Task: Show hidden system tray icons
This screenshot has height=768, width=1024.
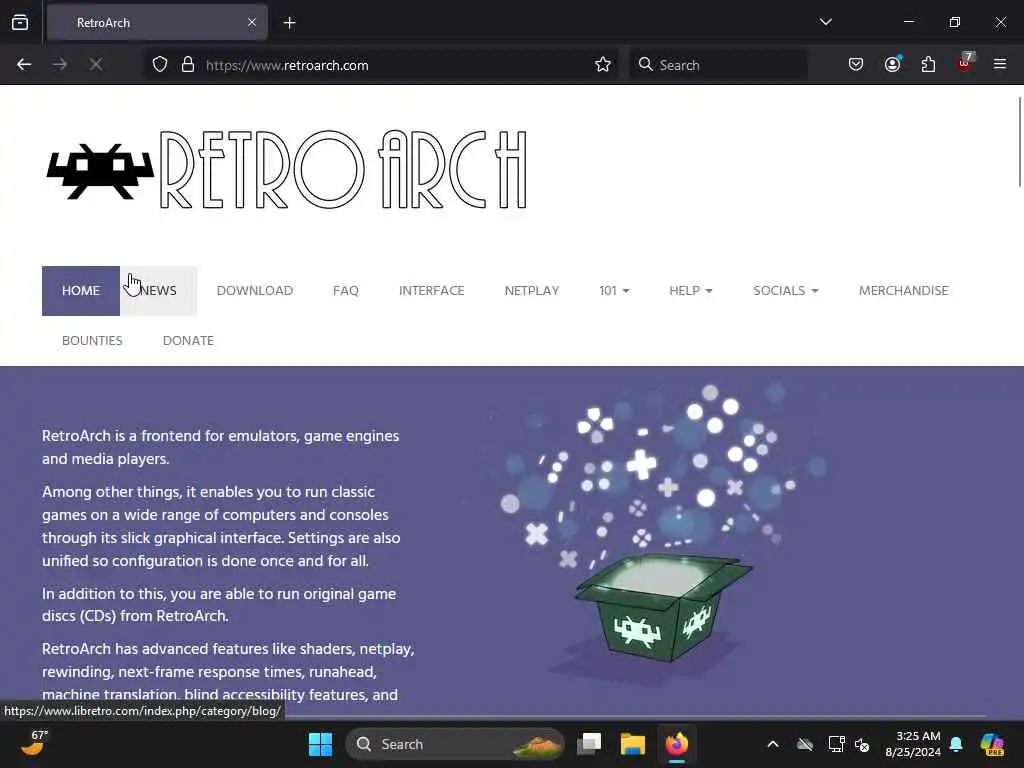Action: click(x=773, y=744)
